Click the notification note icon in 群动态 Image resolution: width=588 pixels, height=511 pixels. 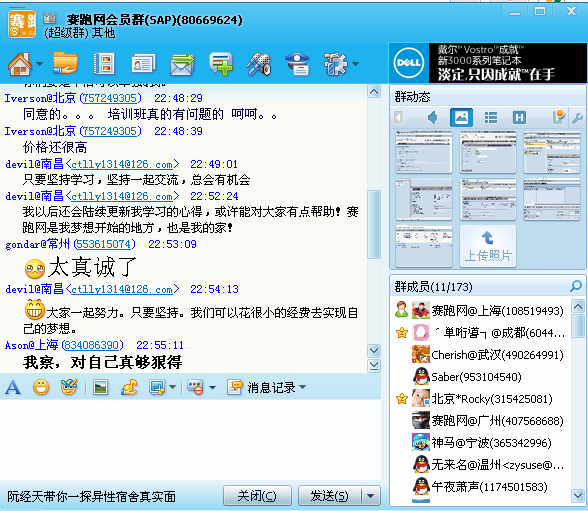point(559,117)
